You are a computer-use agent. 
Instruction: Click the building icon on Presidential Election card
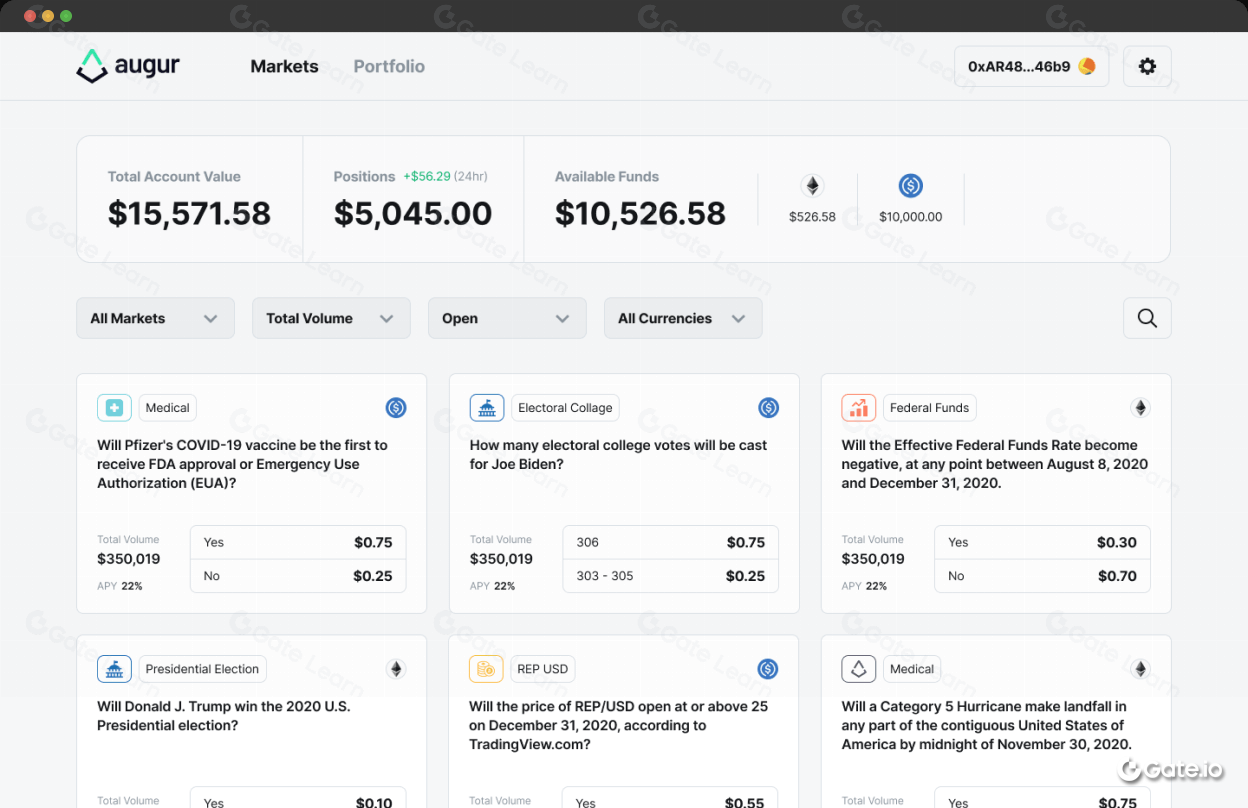pos(114,669)
